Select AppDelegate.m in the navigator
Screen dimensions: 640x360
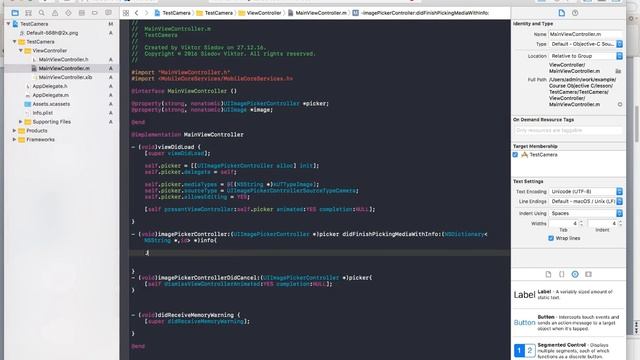click(x=51, y=95)
